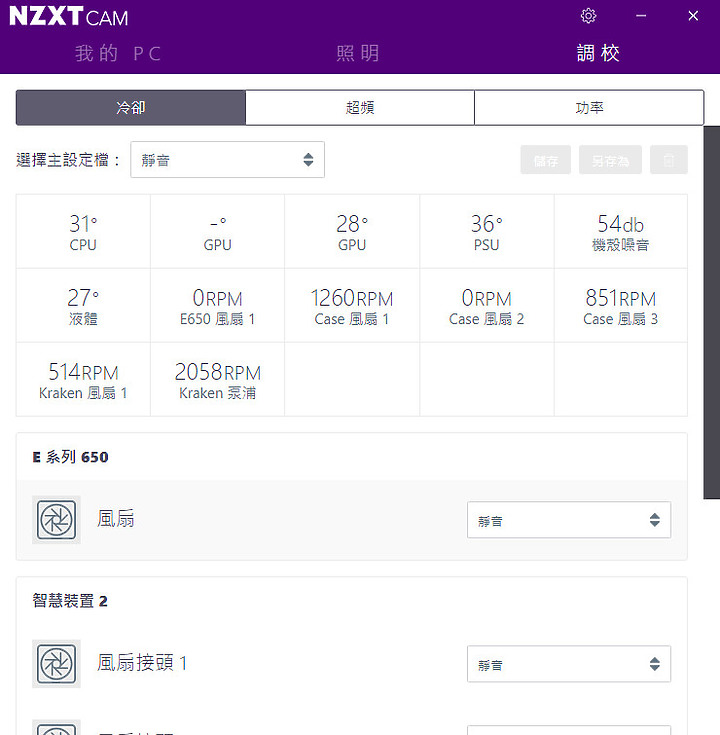720x735 pixels.
Task: Click the 智慧裝置 2 section header
Action: coord(70,601)
